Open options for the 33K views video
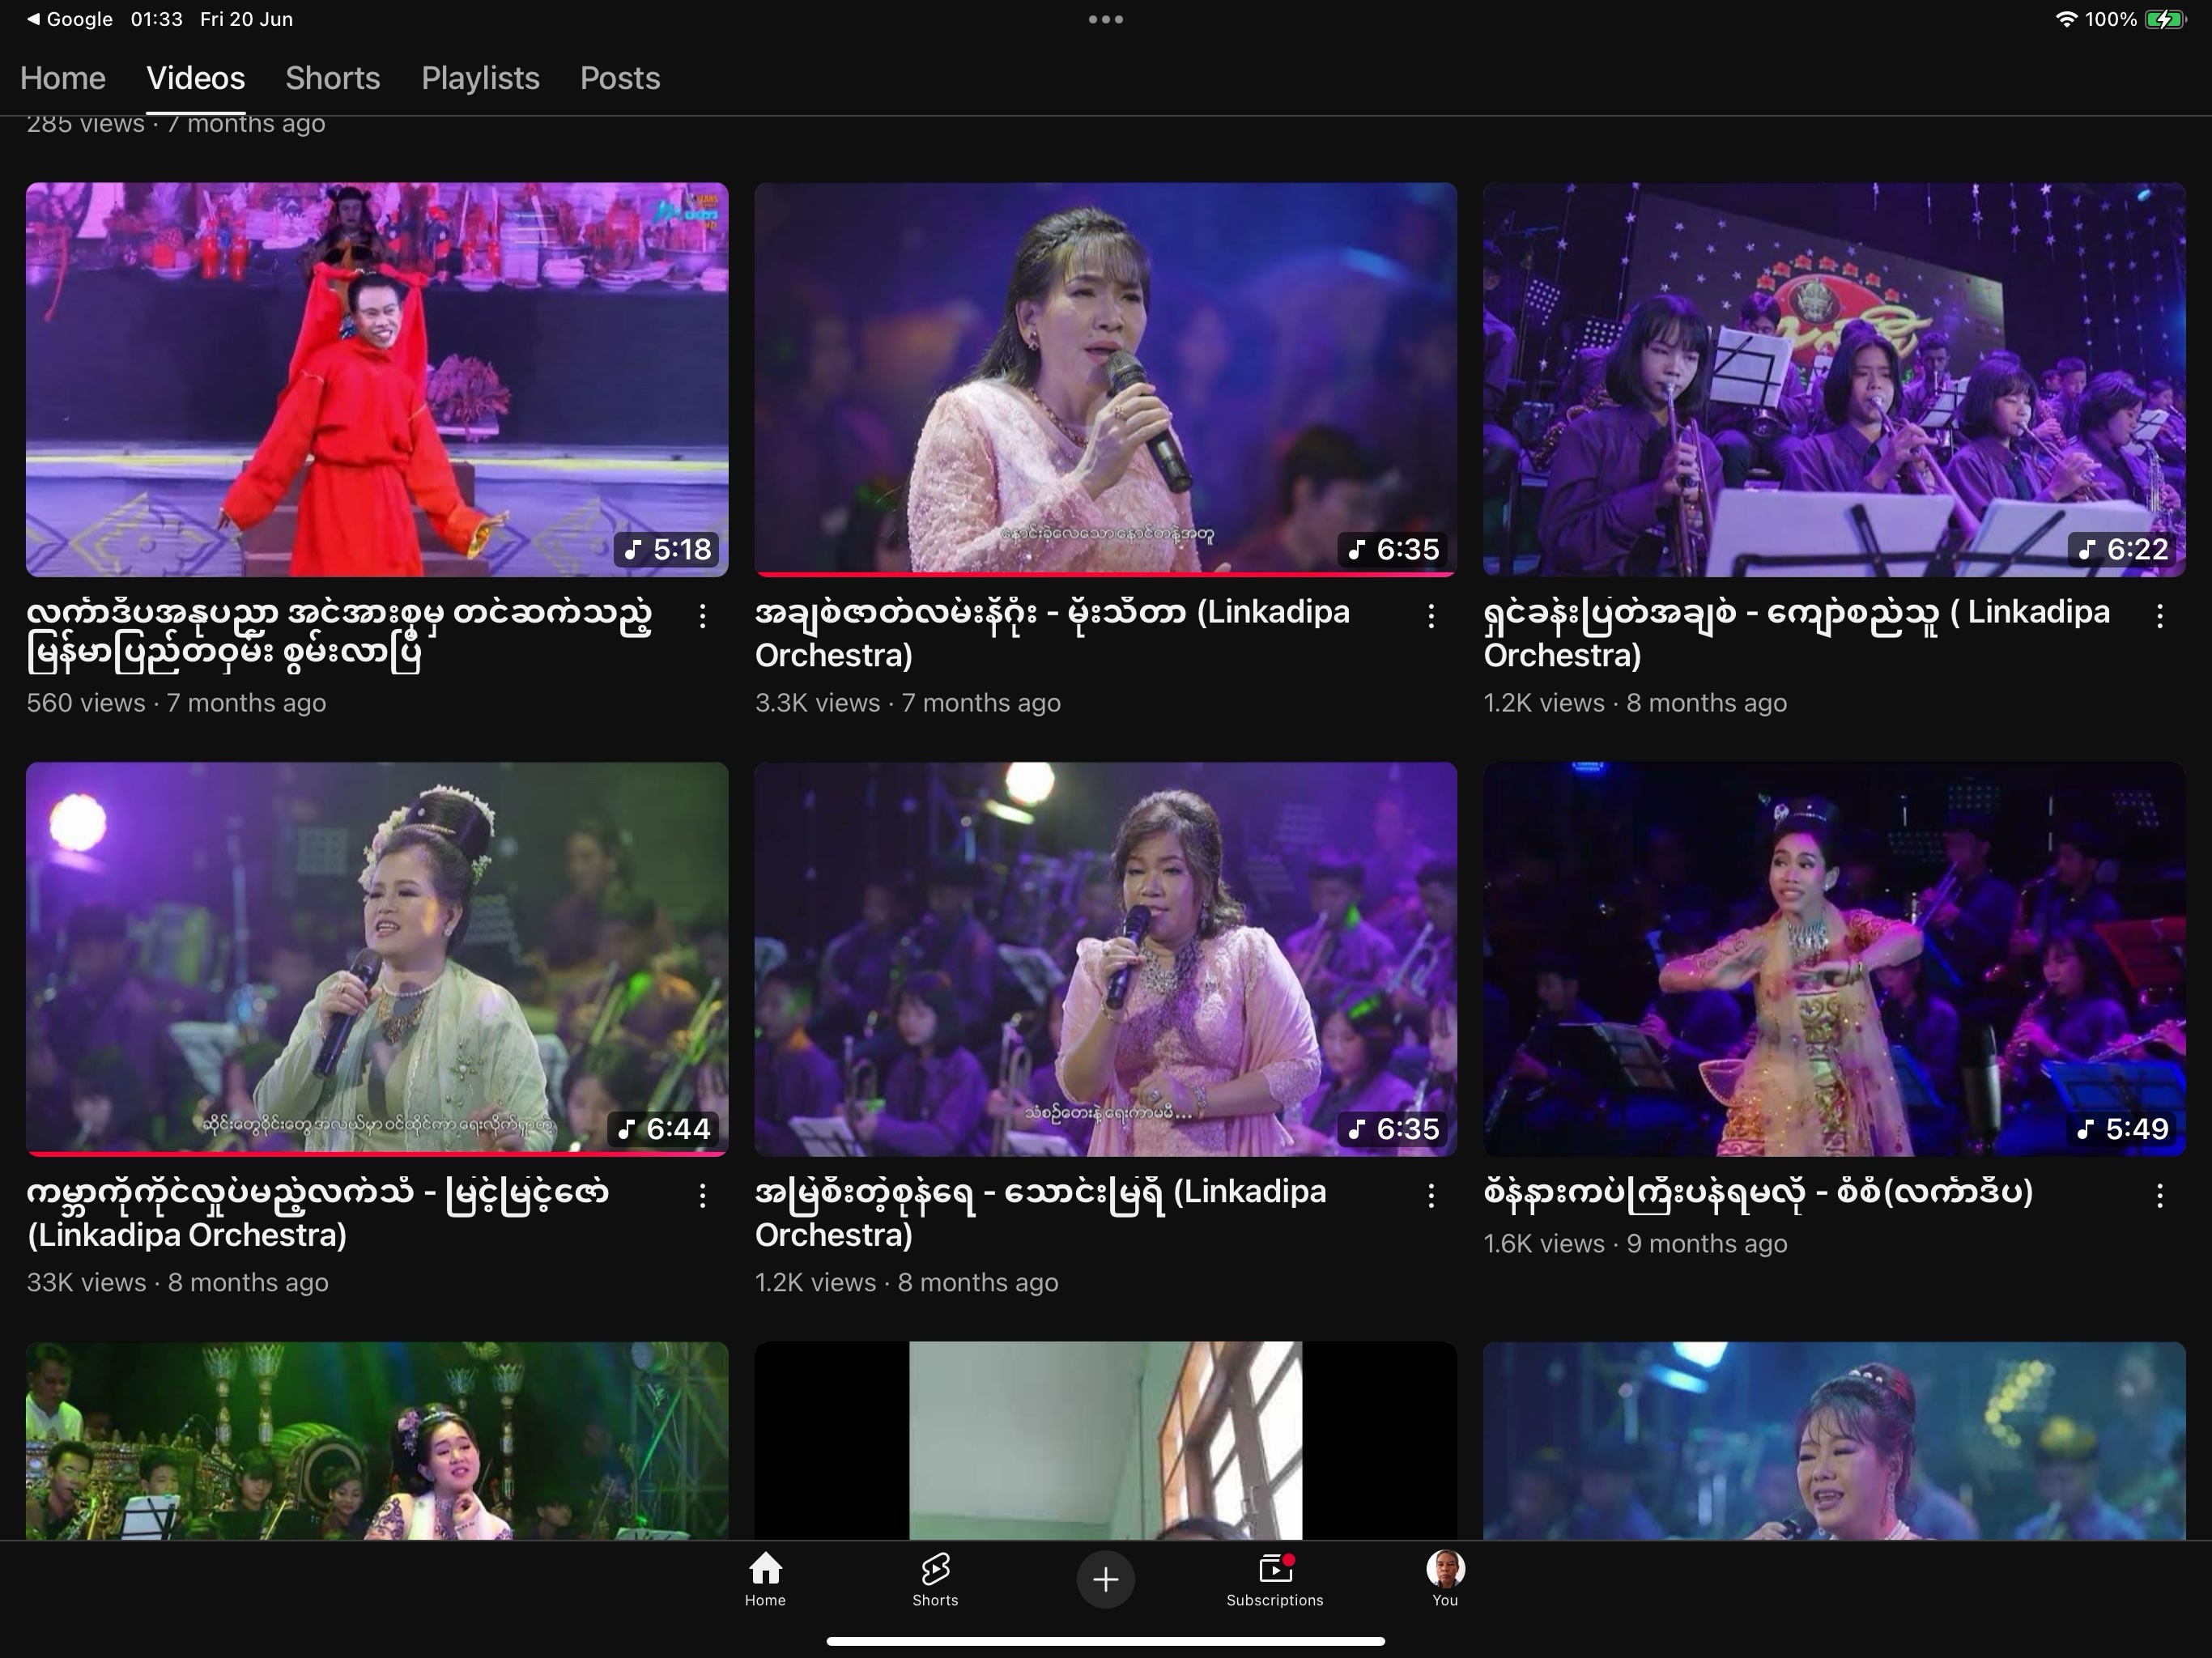The height and width of the screenshot is (1658, 2212). pos(703,1195)
